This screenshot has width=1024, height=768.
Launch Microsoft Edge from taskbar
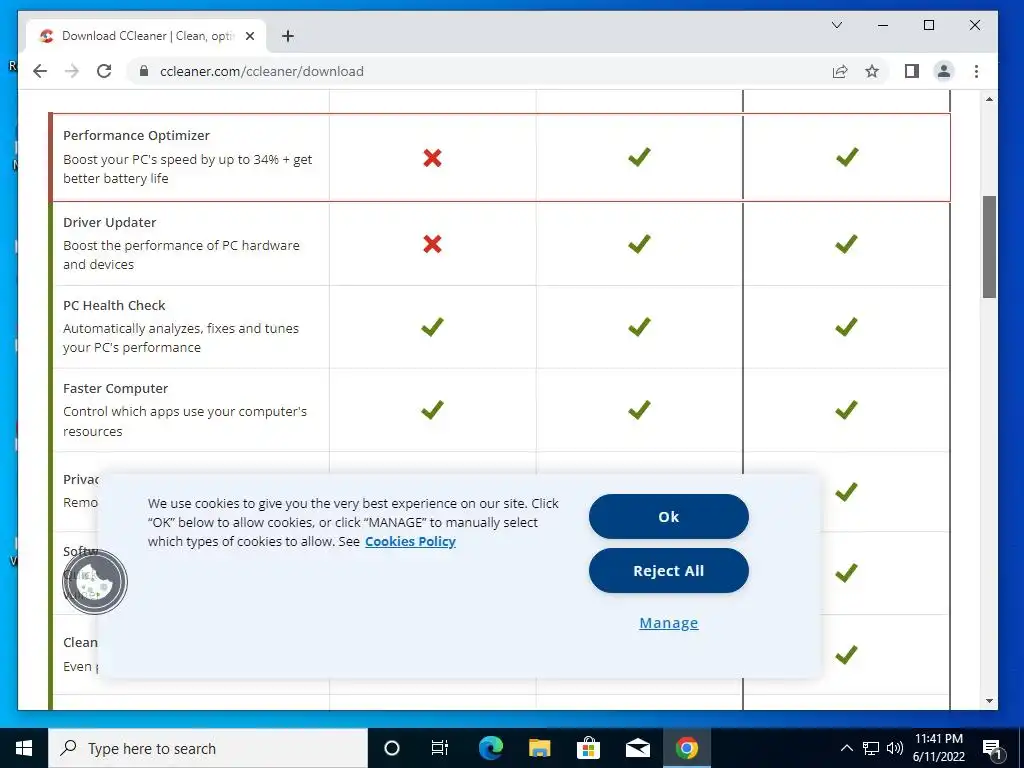tap(490, 748)
